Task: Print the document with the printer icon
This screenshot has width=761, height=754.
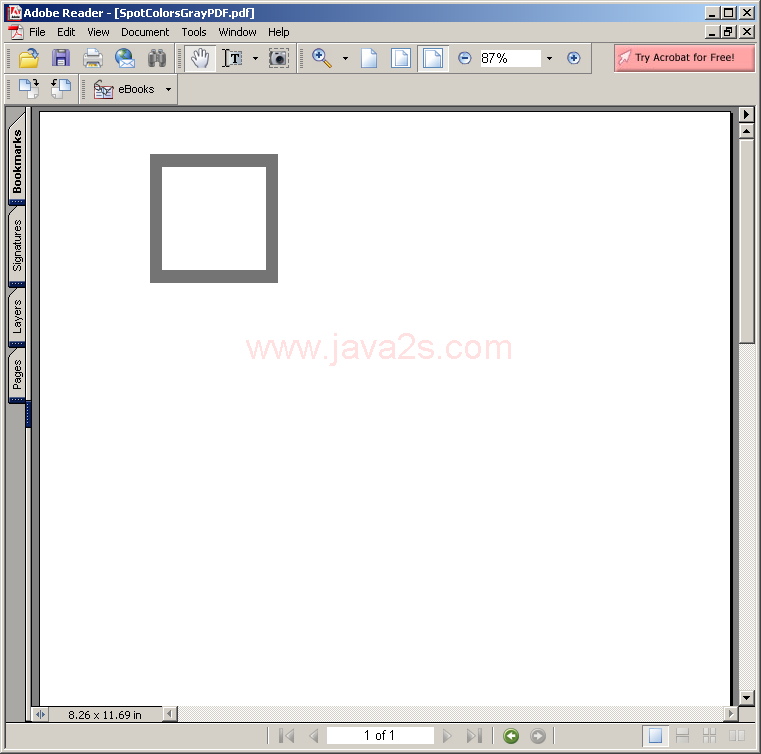Action: point(93,58)
